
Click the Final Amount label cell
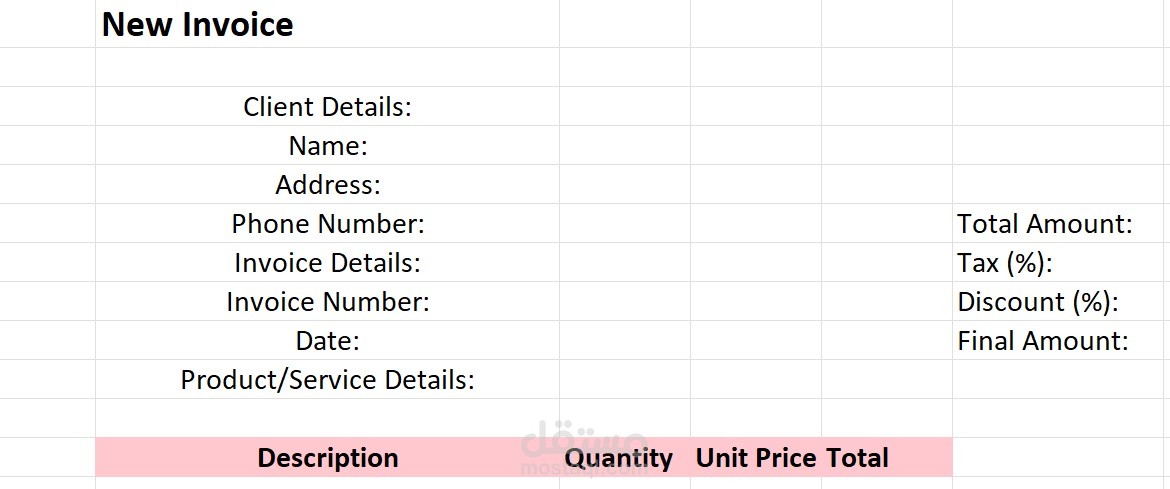pyautogui.click(x=1061, y=340)
